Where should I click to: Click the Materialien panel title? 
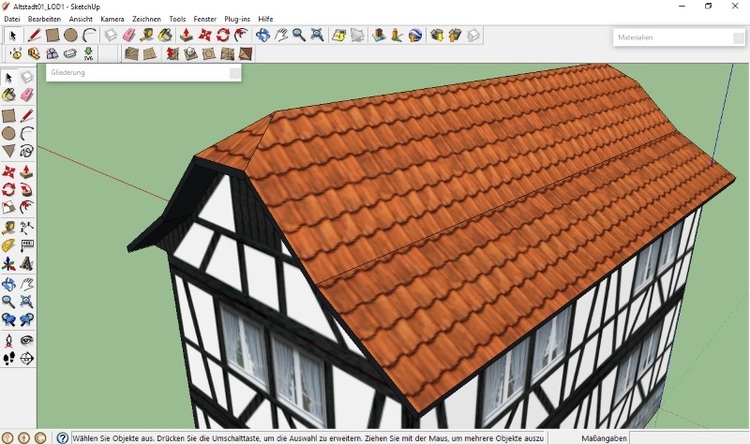pos(635,37)
